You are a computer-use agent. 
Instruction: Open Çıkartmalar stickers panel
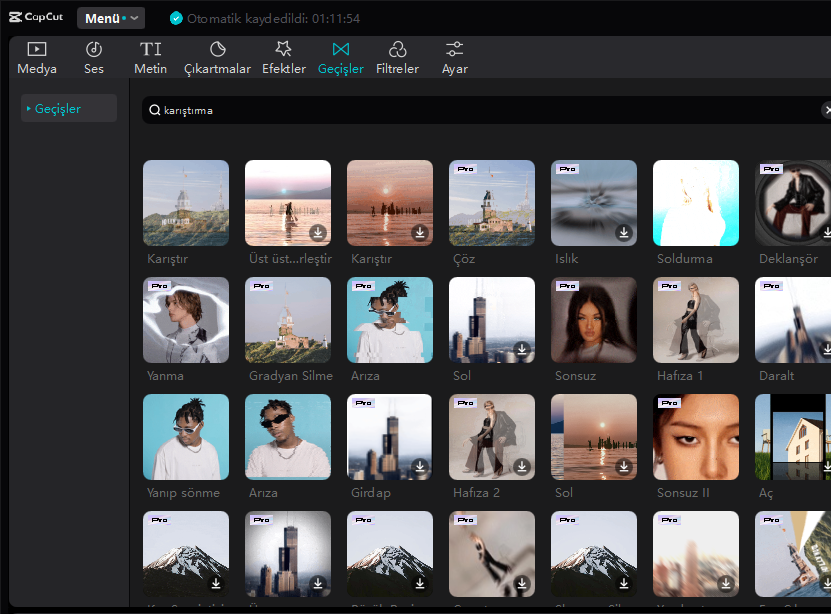(218, 58)
